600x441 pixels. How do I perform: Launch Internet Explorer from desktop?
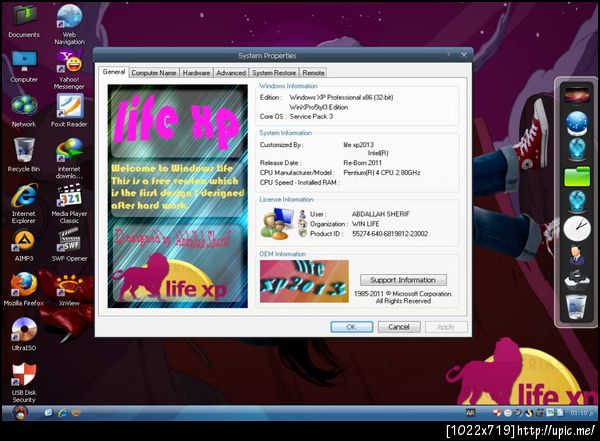(24, 204)
